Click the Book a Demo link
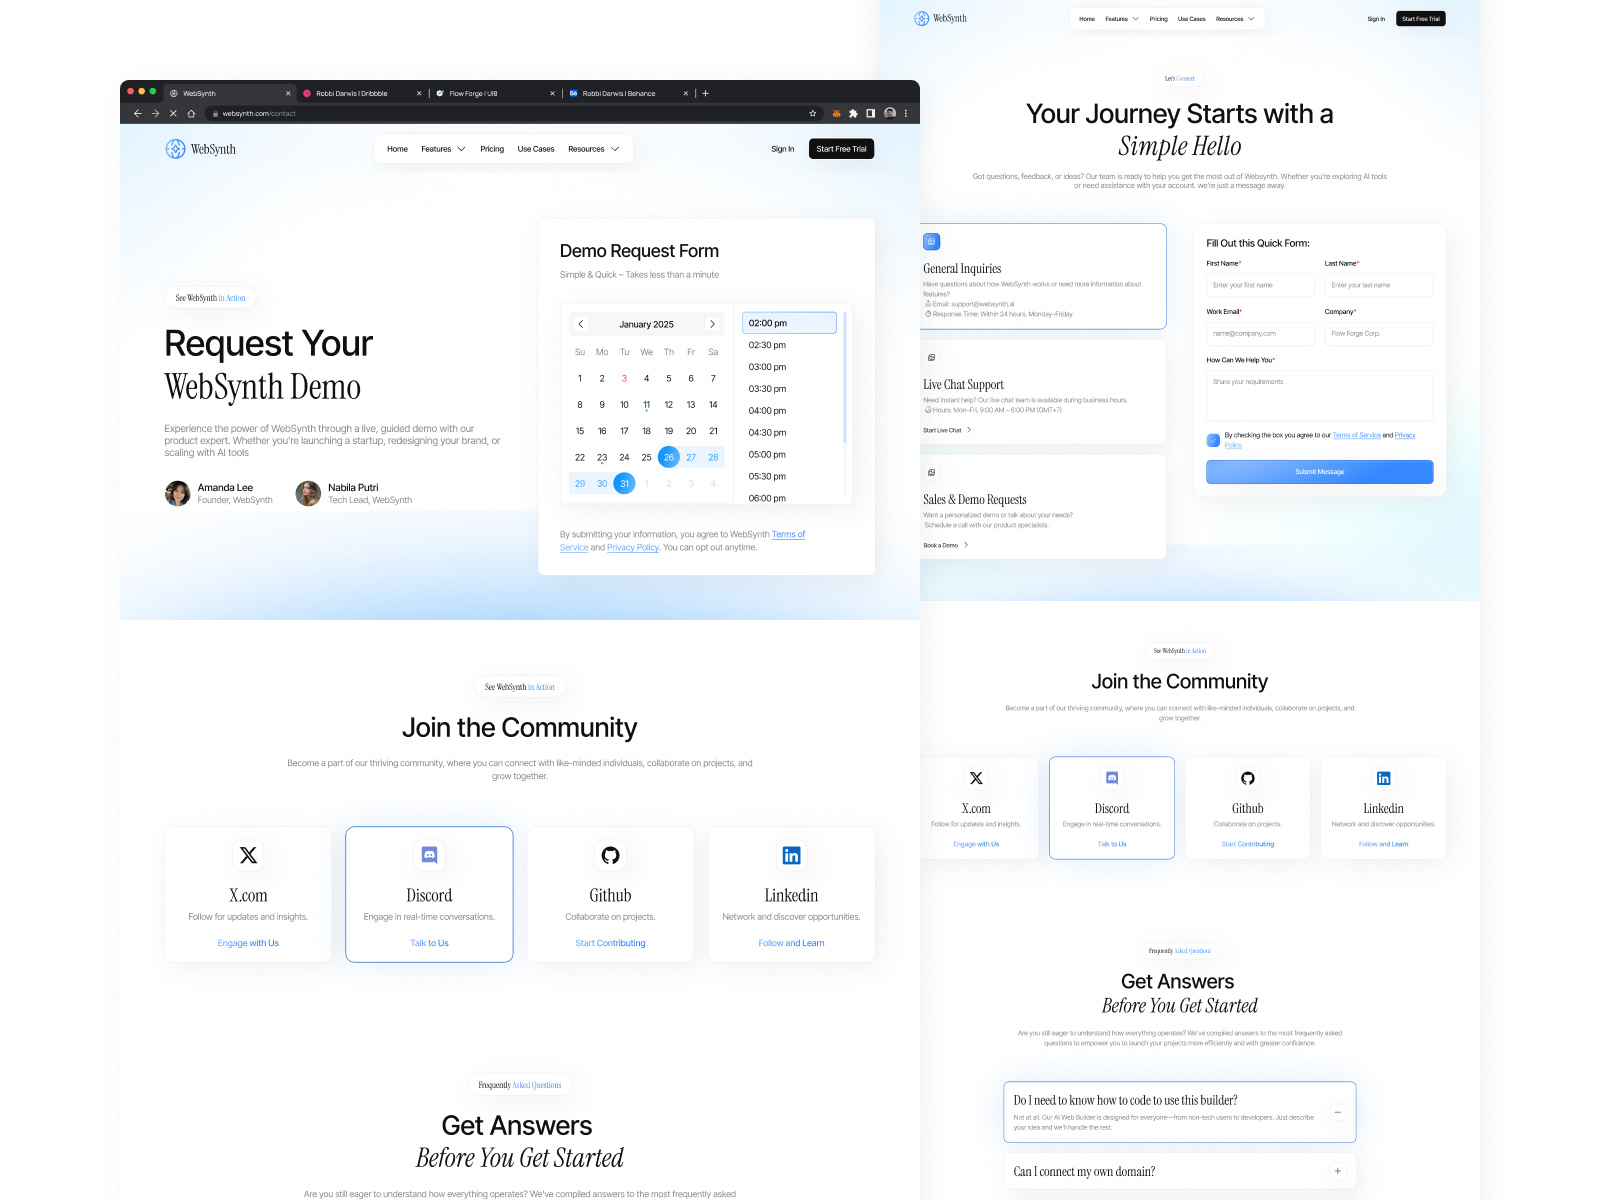This screenshot has height=1200, width=1600. pyautogui.click(x=945, y=545)
